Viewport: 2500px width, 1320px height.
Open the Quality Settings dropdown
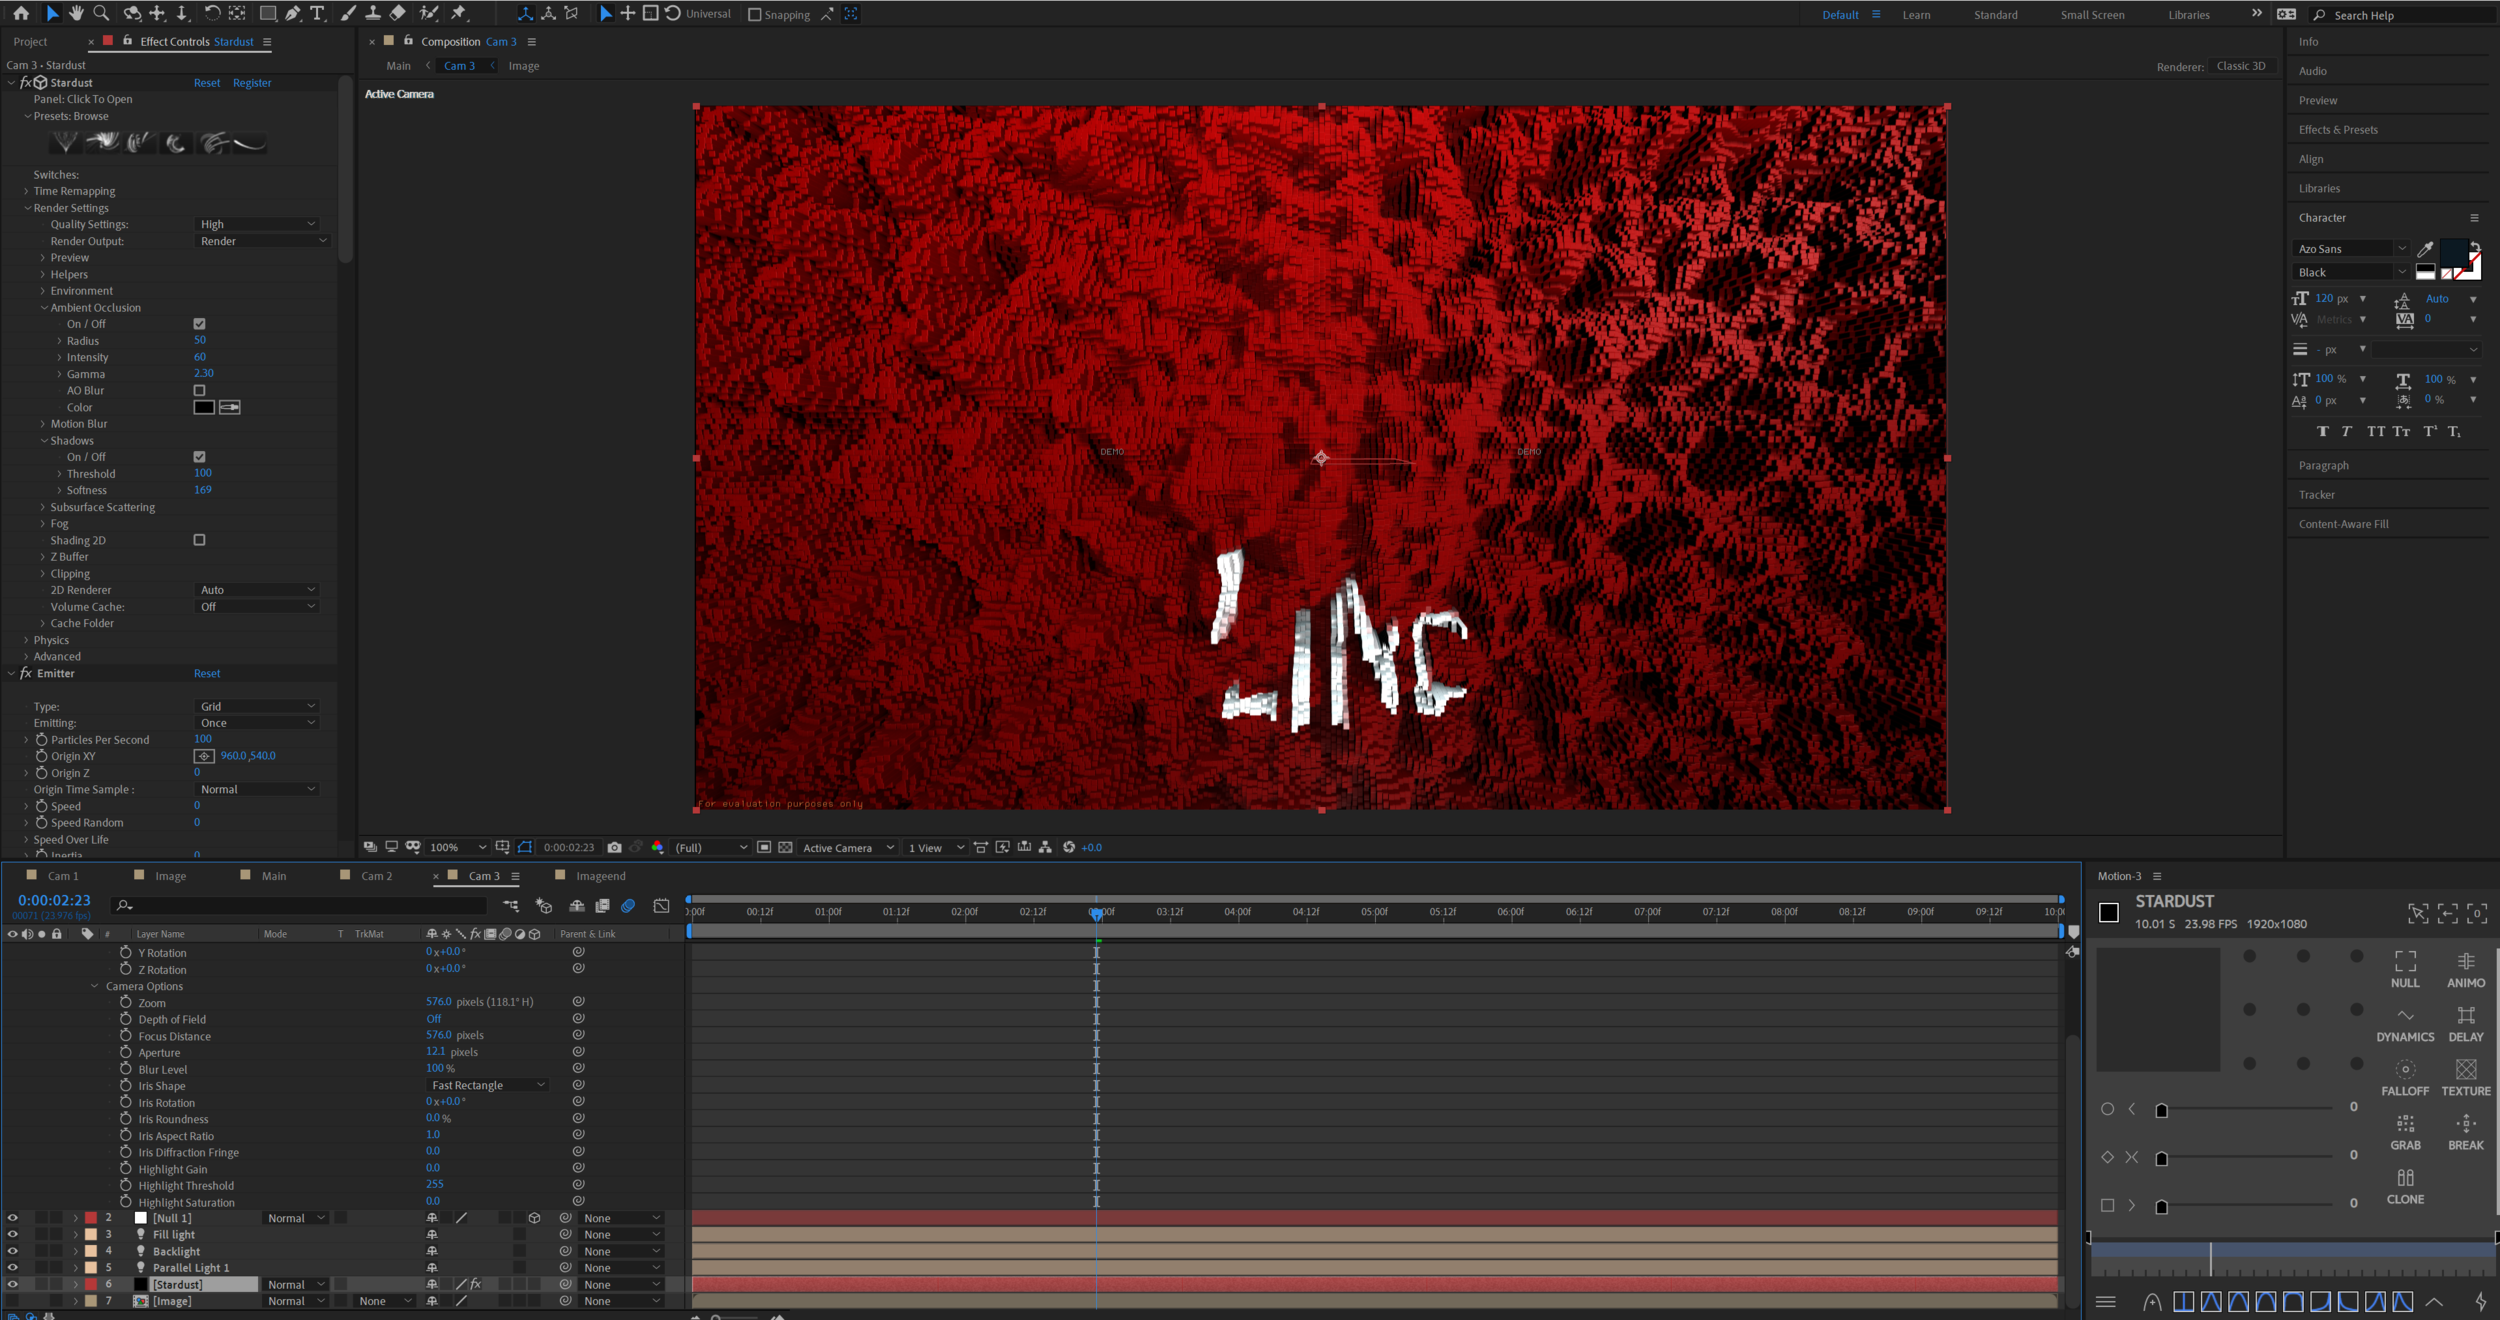[258, 224]
